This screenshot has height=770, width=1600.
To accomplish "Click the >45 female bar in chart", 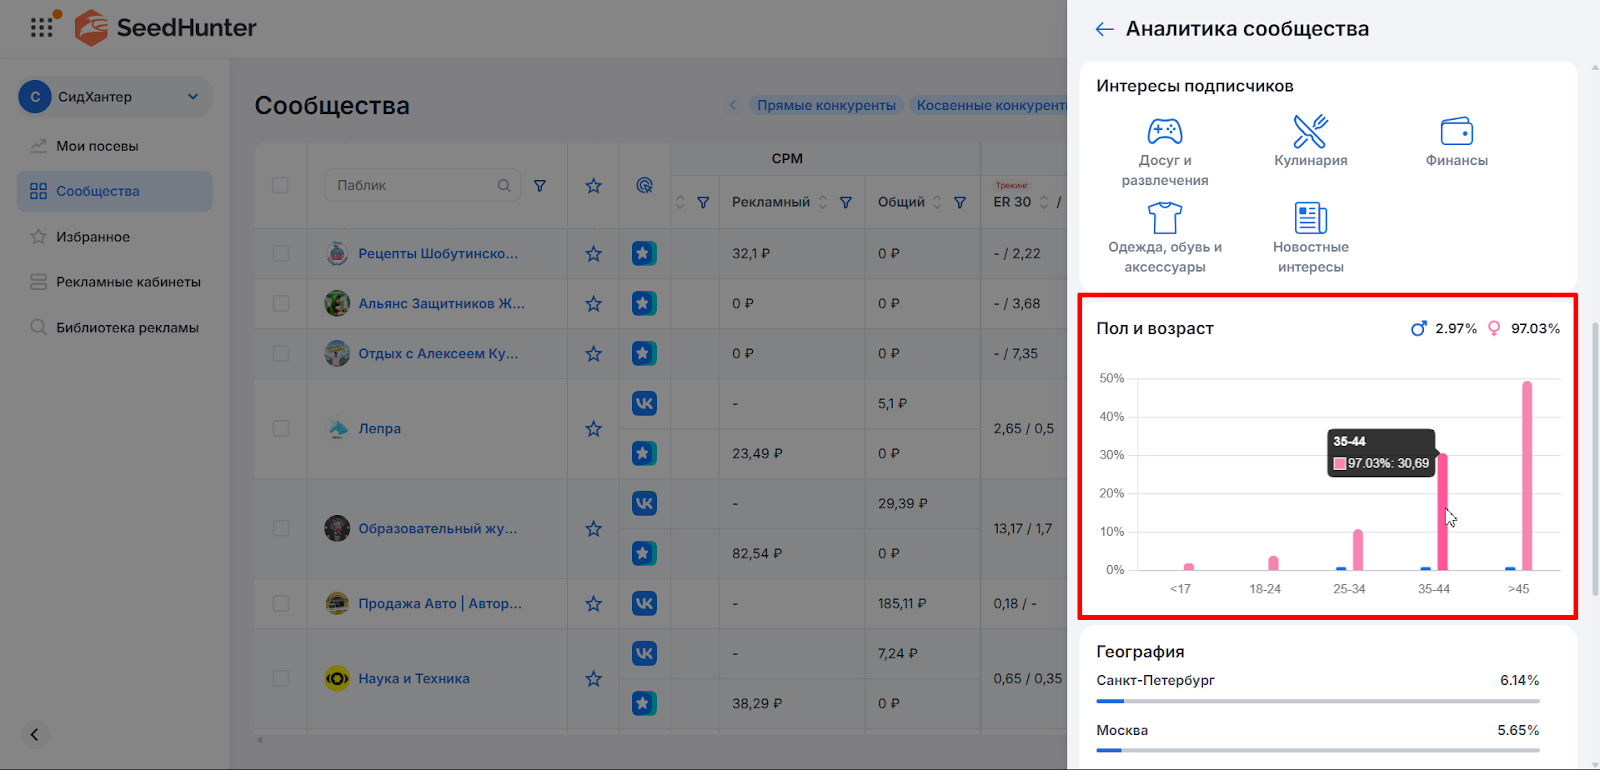I will (x=1527, y=475).
